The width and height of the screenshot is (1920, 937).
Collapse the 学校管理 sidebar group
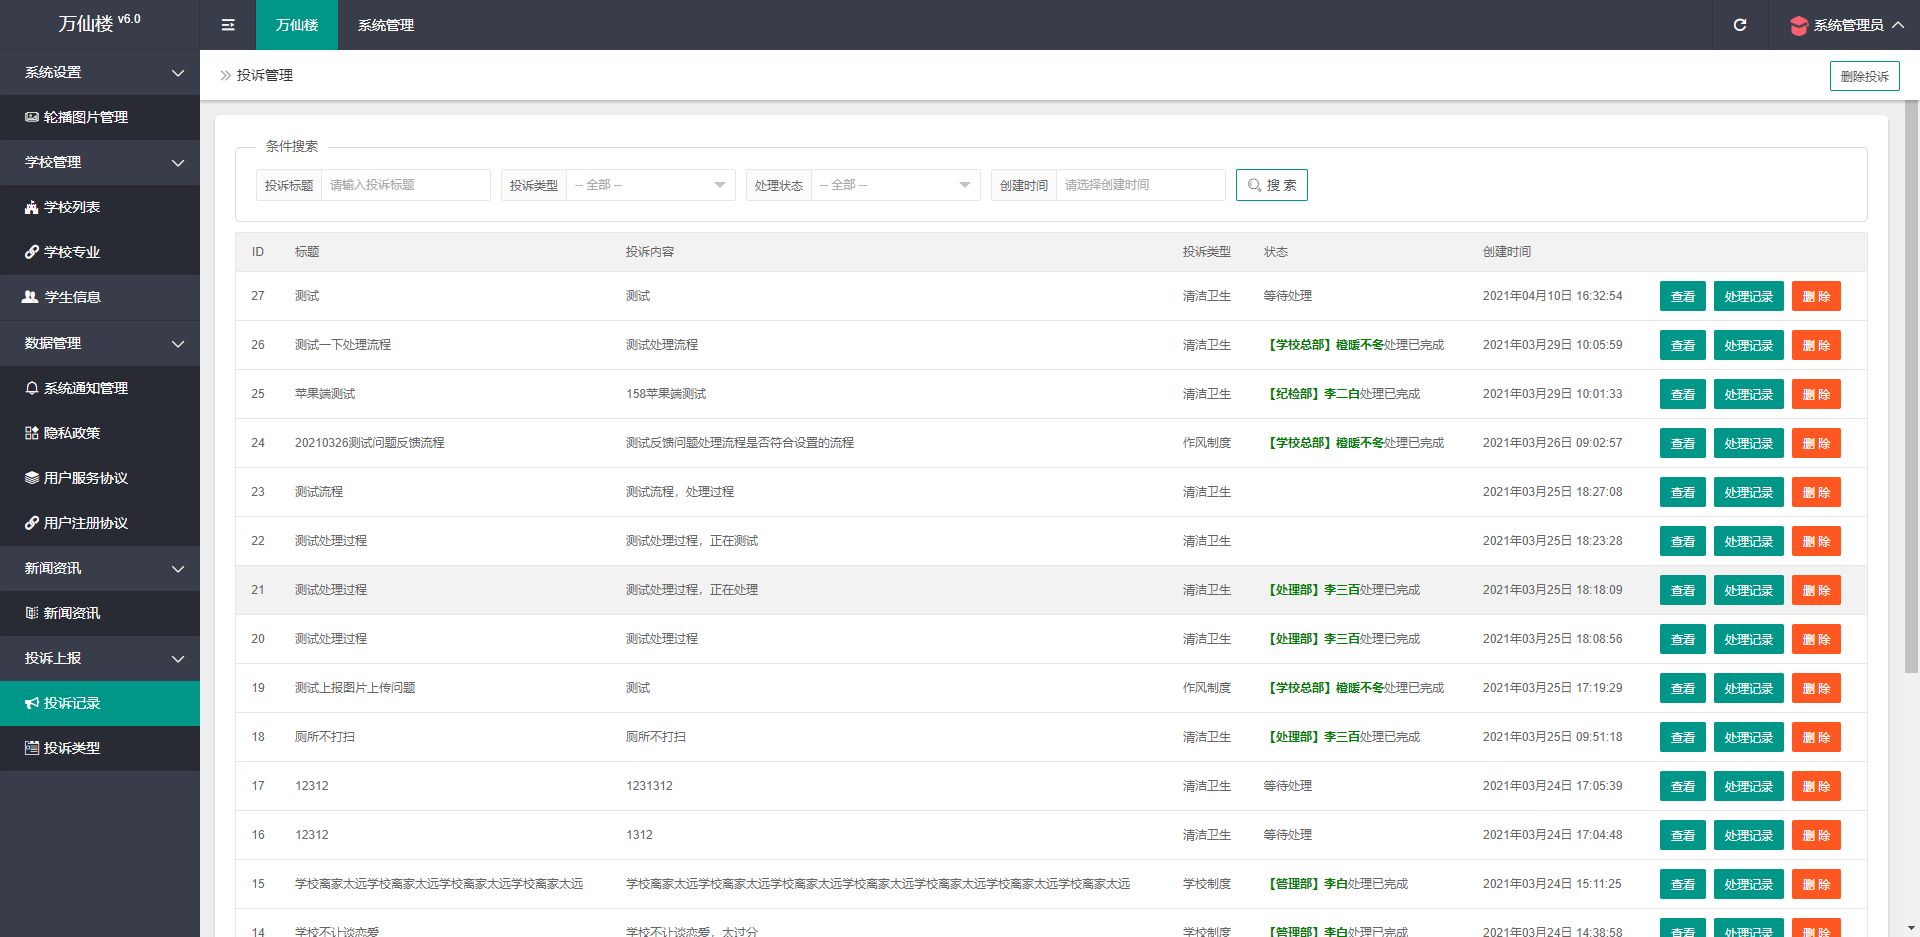pos(100,163)
